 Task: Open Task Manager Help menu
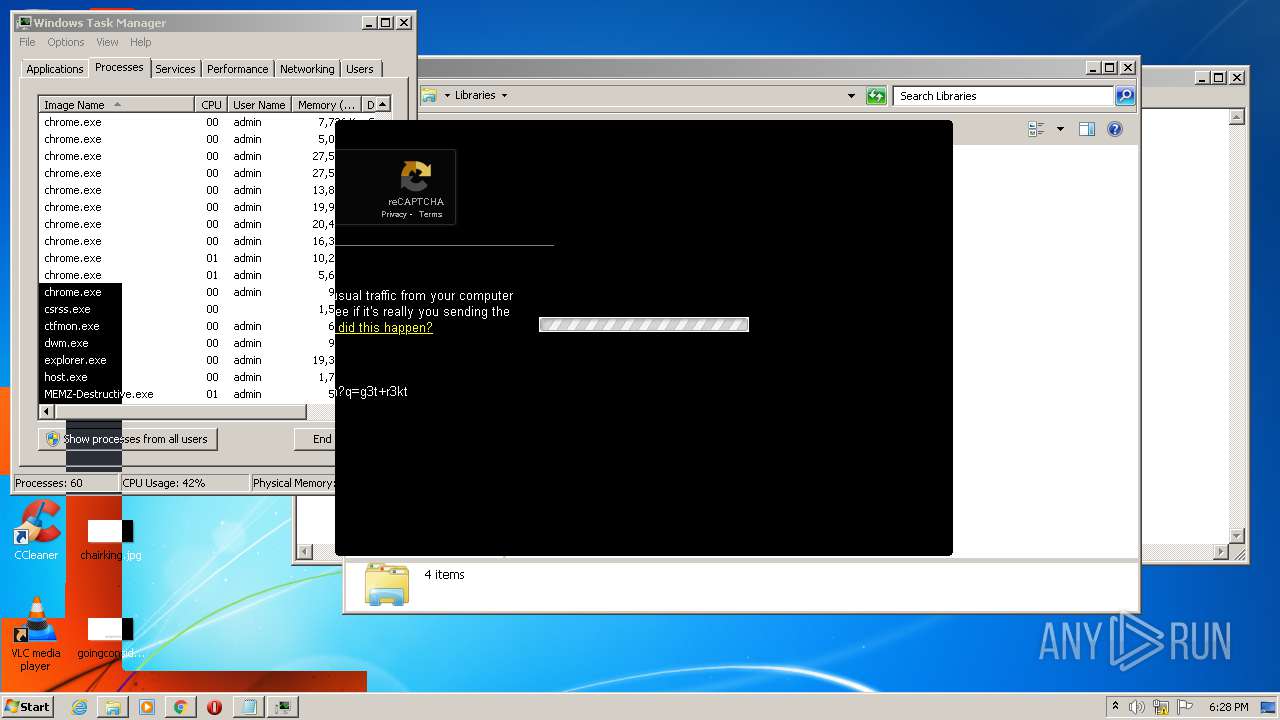click(x=141, y=42)
